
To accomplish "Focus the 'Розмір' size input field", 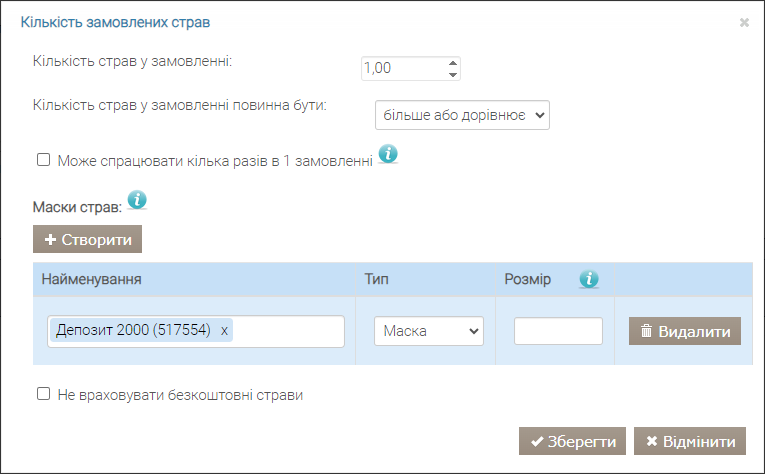I will click(x=558, y=331).
